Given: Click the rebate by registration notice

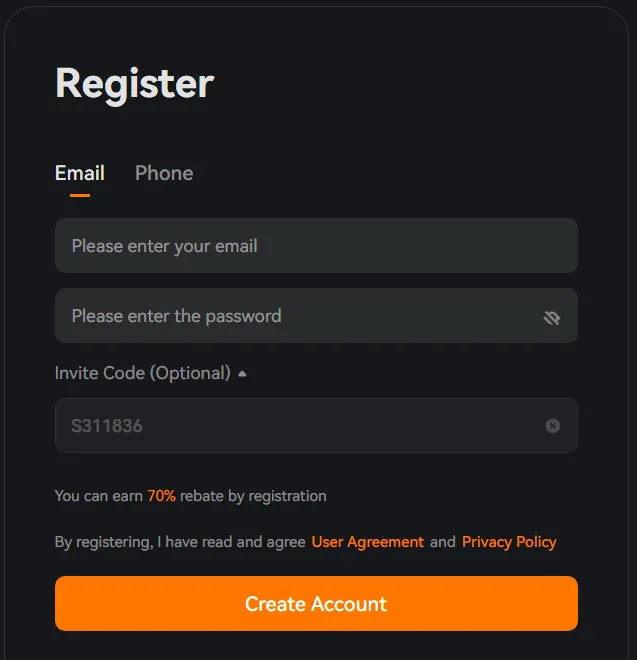Looking at the screenshot, I should (252, 496).
